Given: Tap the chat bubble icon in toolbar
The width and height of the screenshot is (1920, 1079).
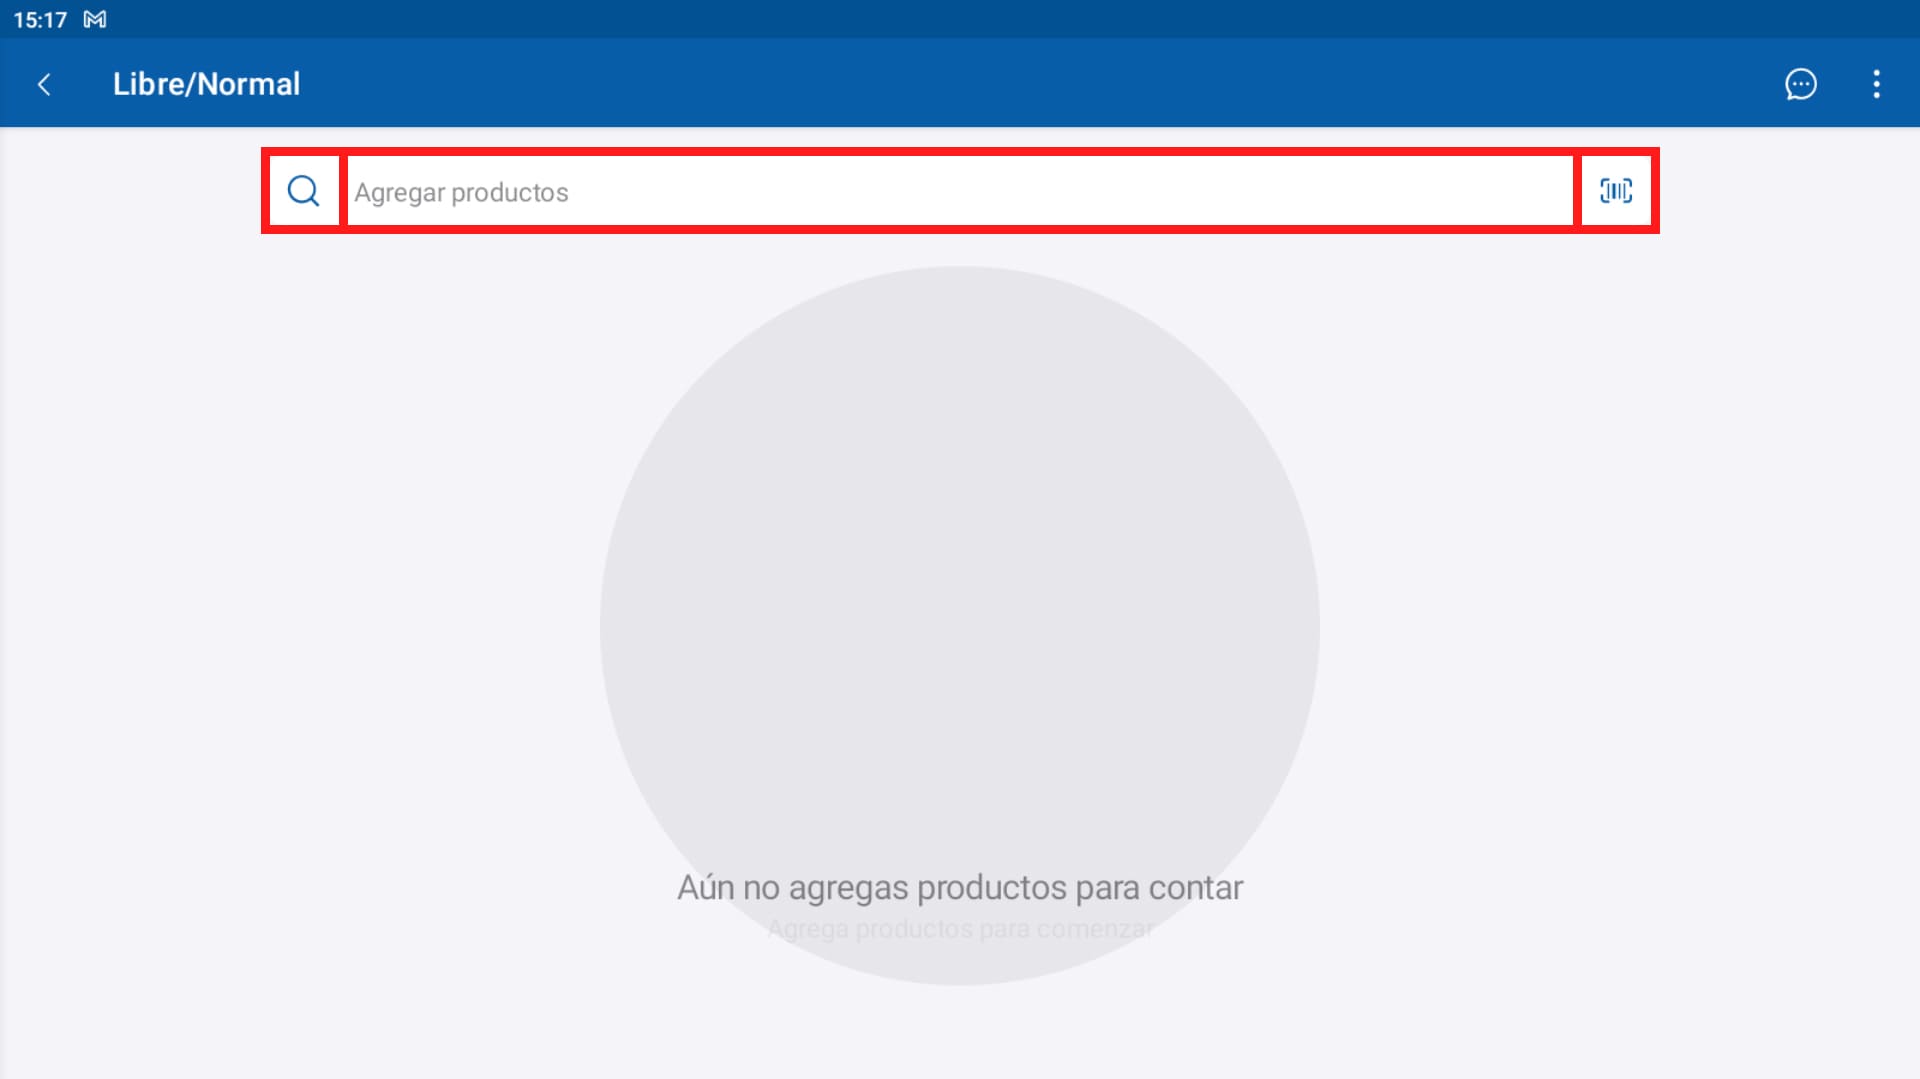Looking at the screenshot, I should [x=1801, y=84].
